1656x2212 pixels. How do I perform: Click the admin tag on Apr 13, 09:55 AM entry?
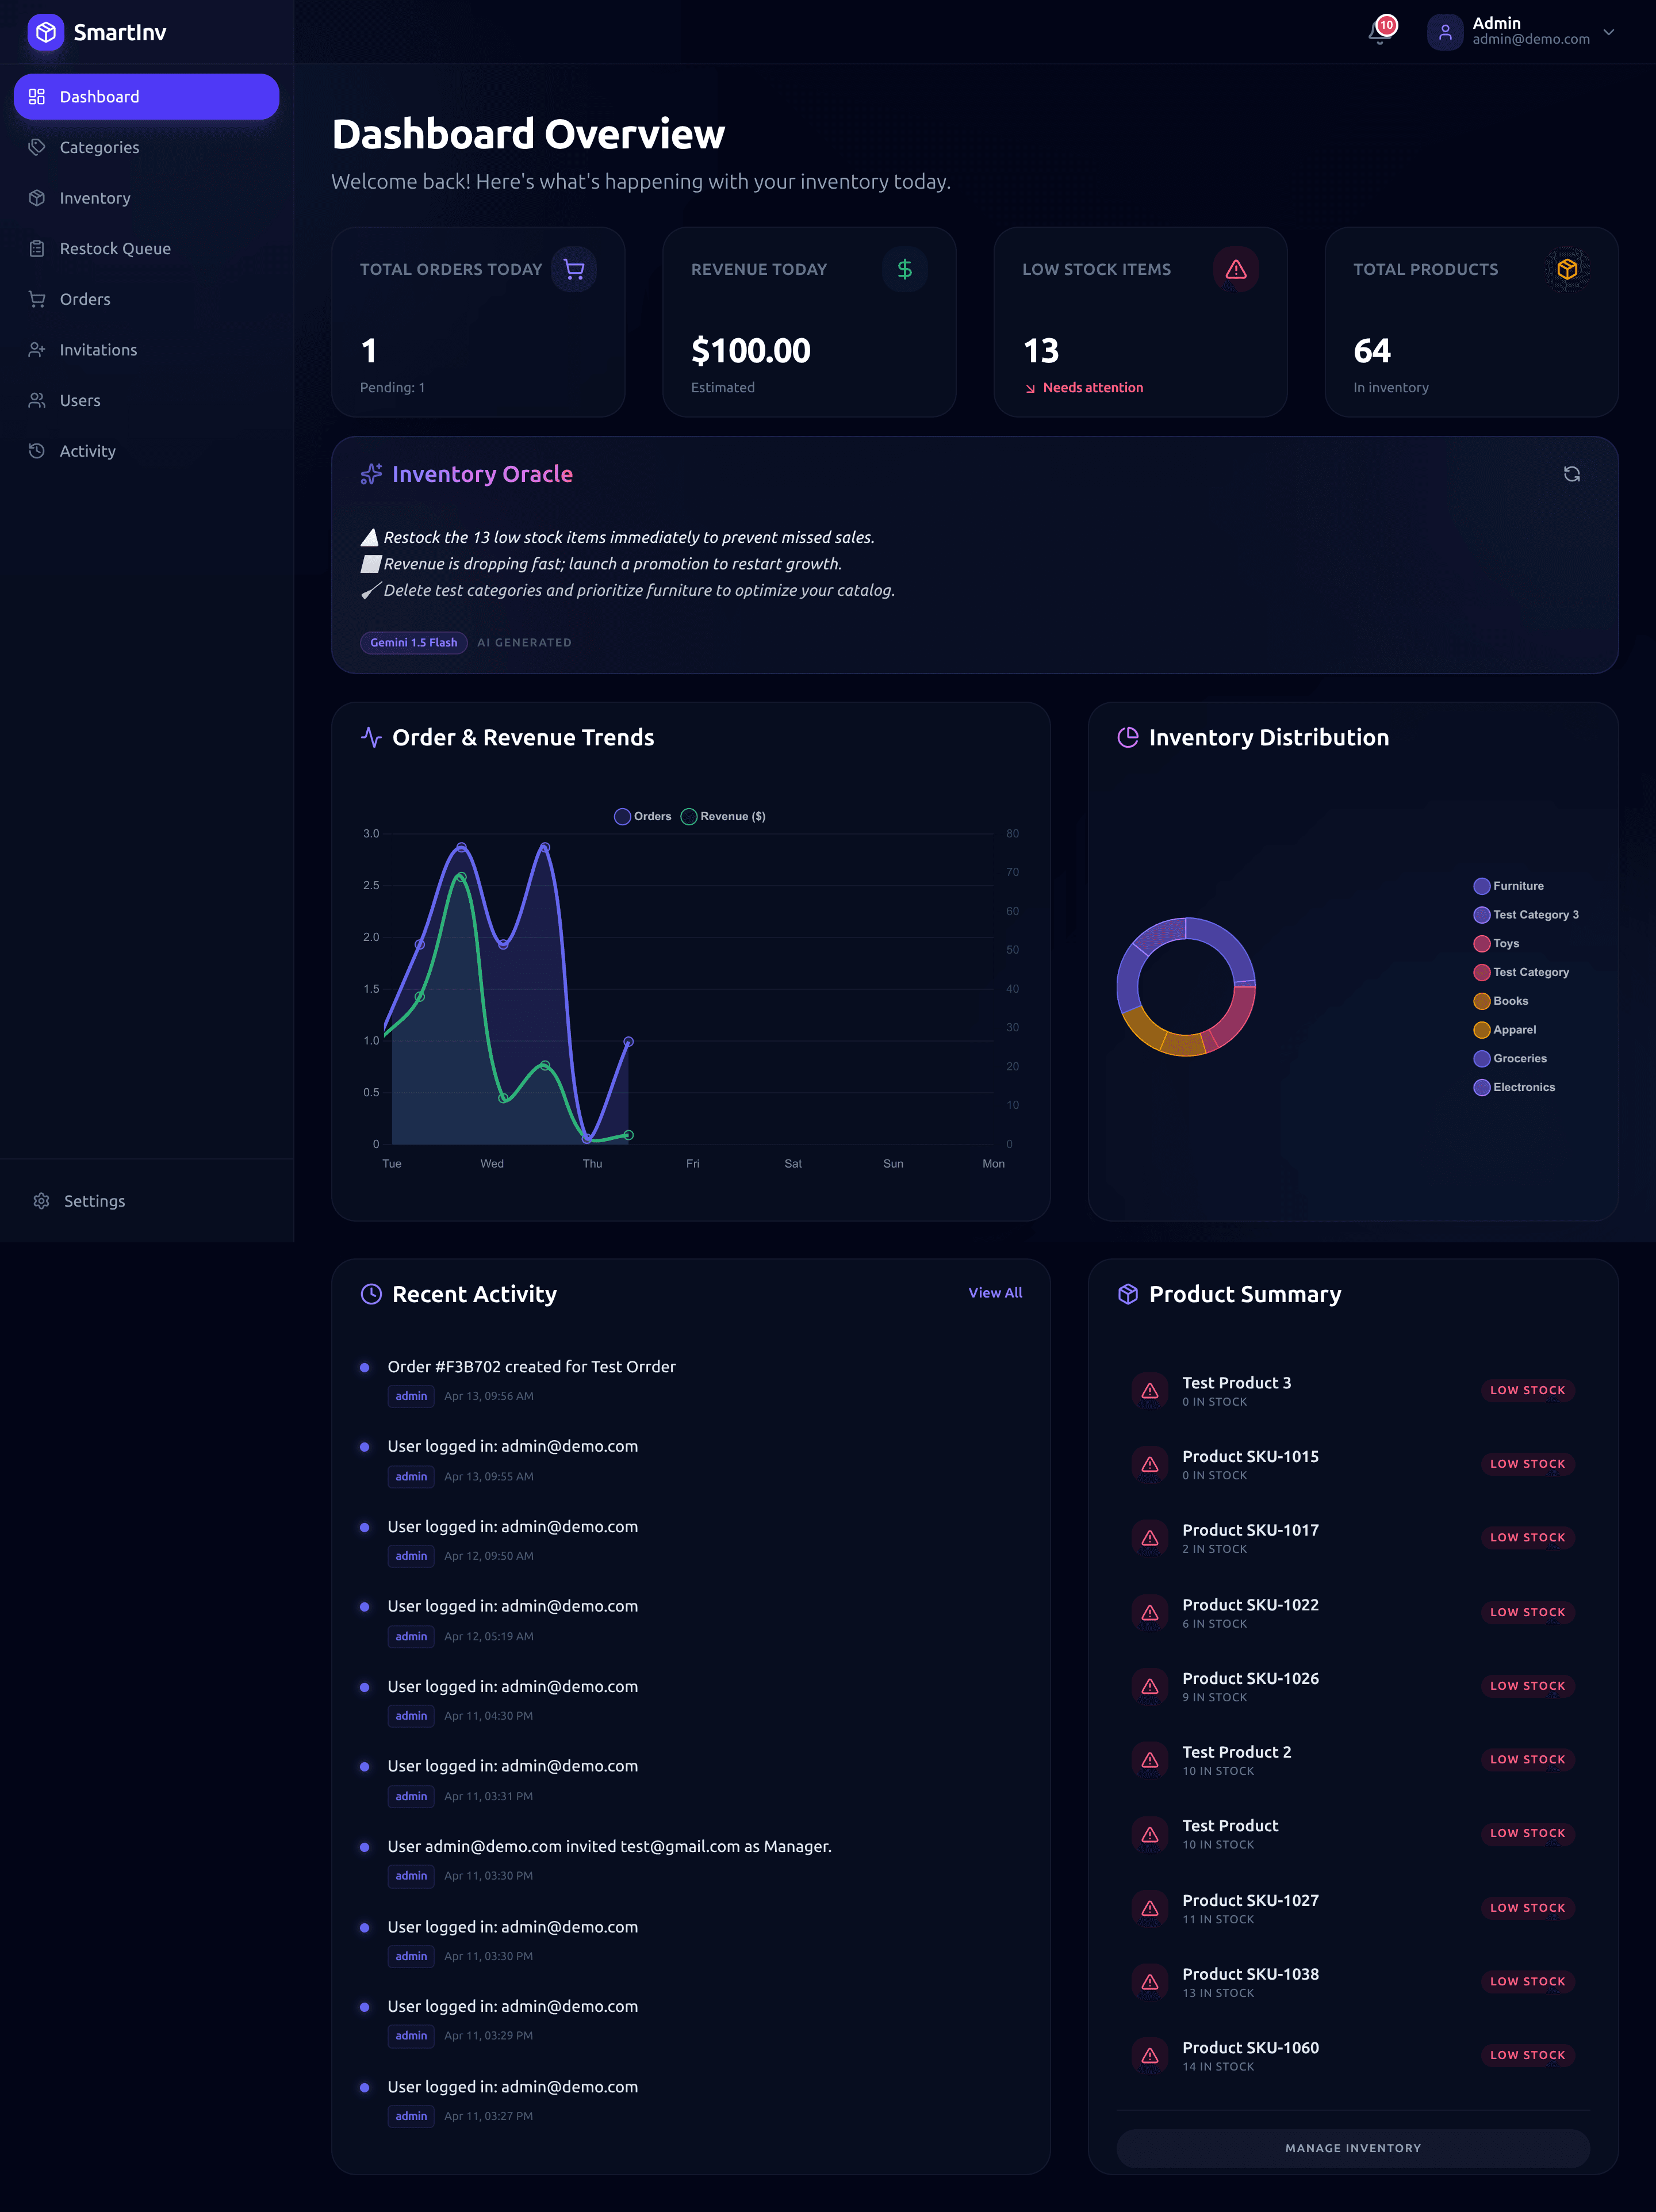click(x=411, y=1477)
